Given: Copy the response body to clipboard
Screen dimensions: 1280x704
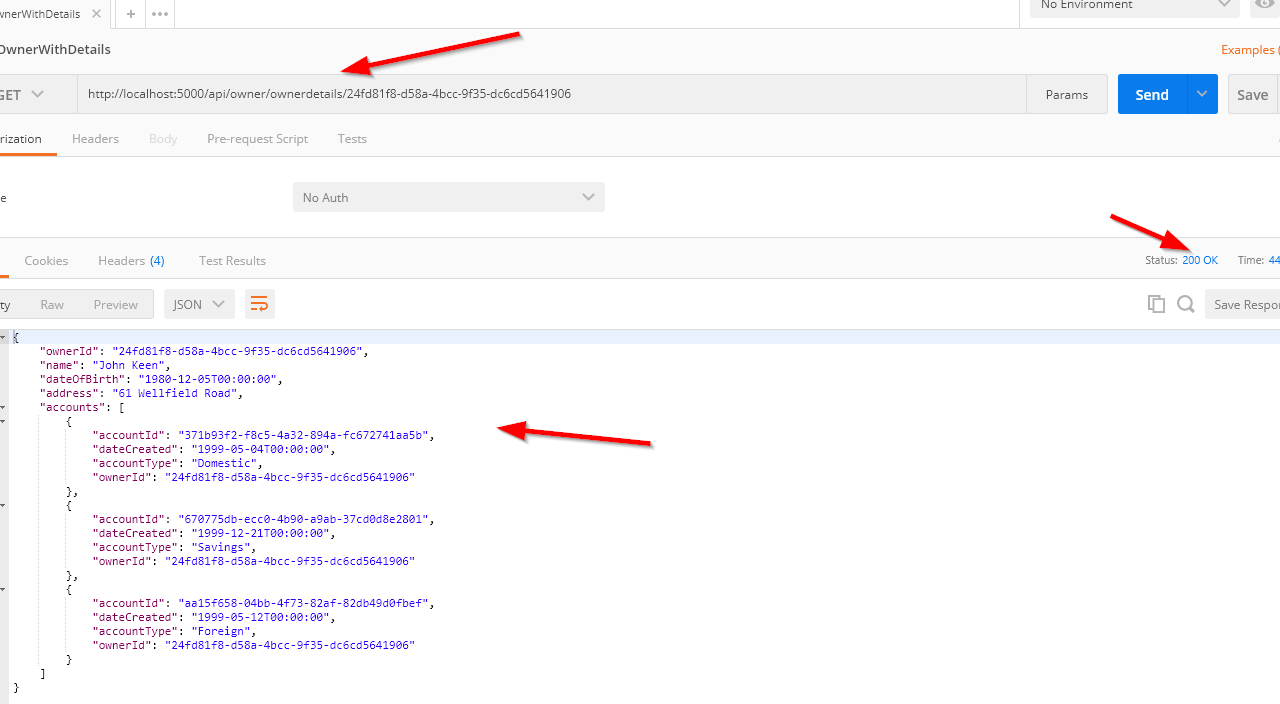Looking at the screenshot, I should pos(1156,304).
